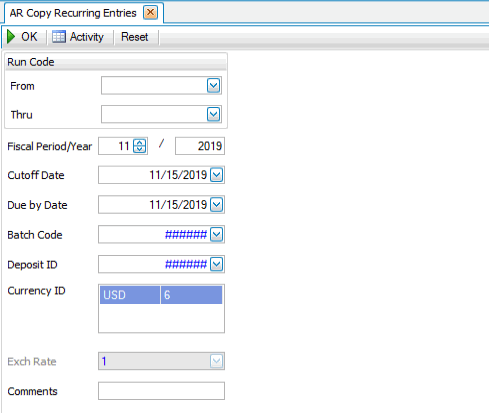This screenshot has width=489, height=413.
Task: Click the green OK play icon
Action: (x=11, y=37)
